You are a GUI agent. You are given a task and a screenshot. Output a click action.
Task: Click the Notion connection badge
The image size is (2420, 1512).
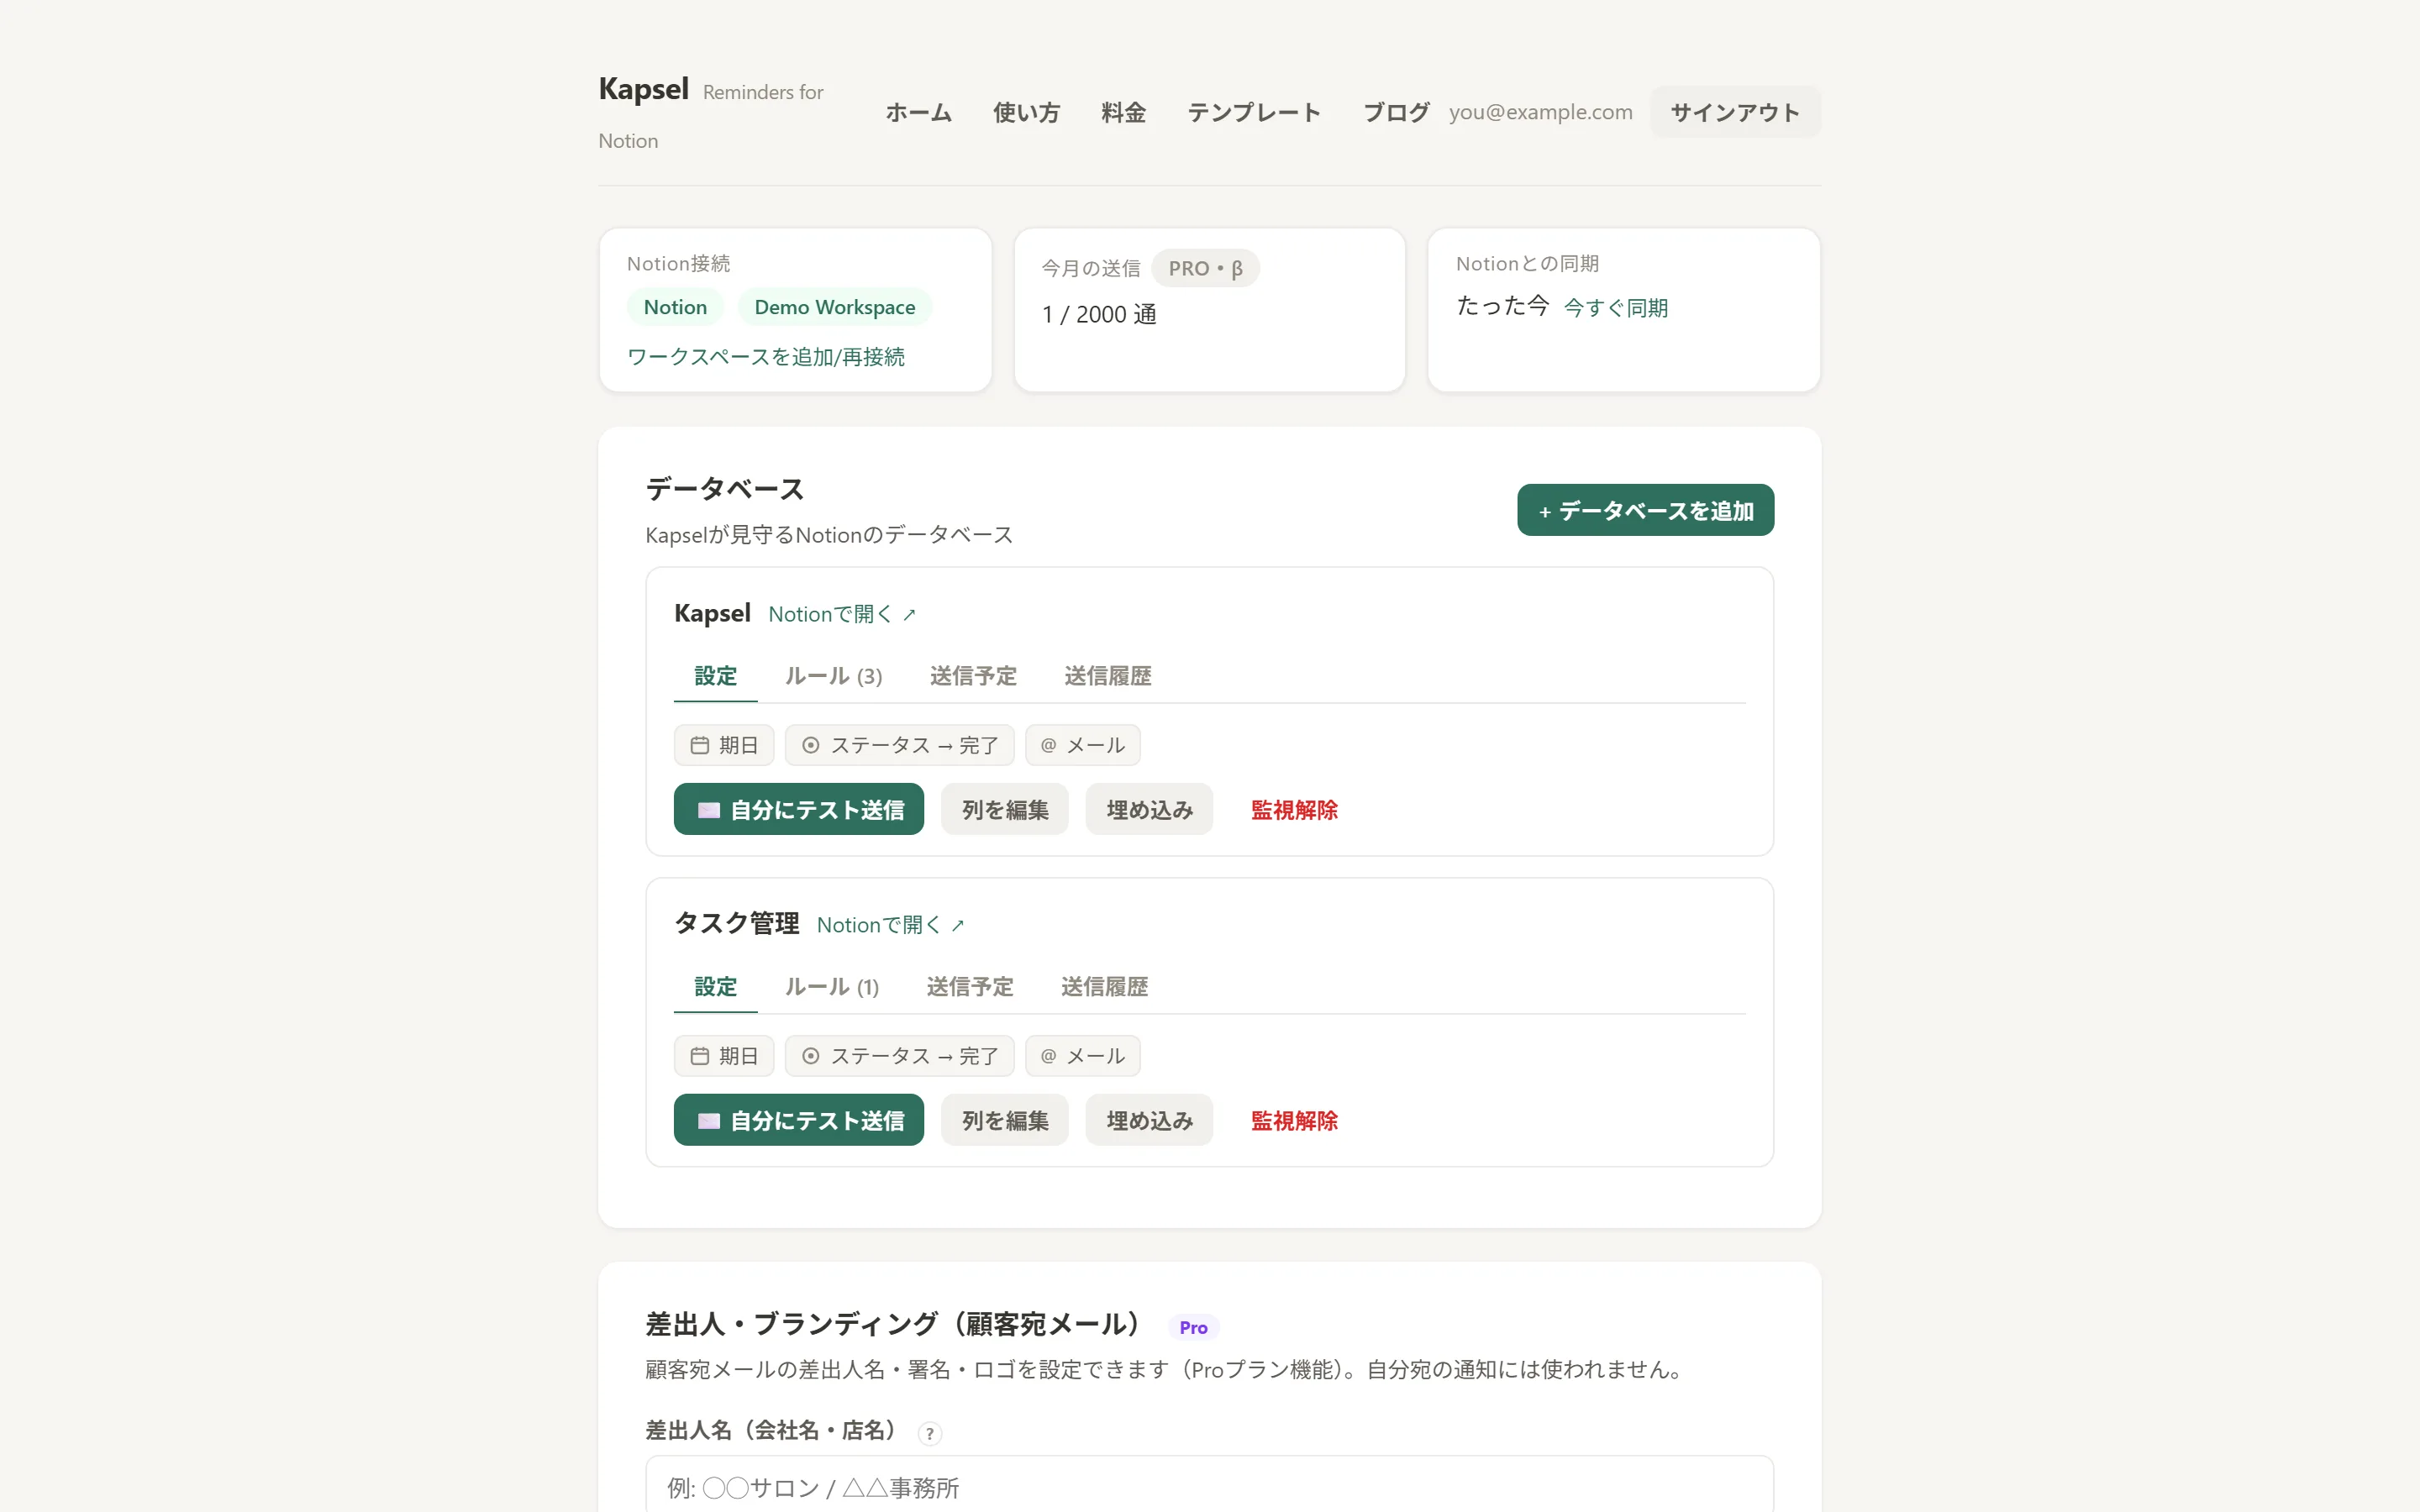coord(675,307)
